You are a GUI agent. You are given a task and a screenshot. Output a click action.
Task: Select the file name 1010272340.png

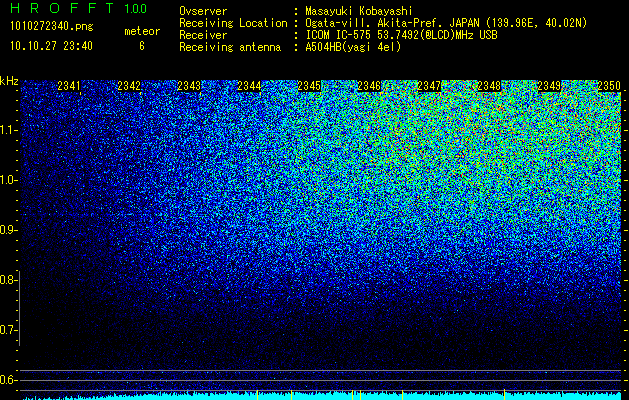tap(52, 27)
